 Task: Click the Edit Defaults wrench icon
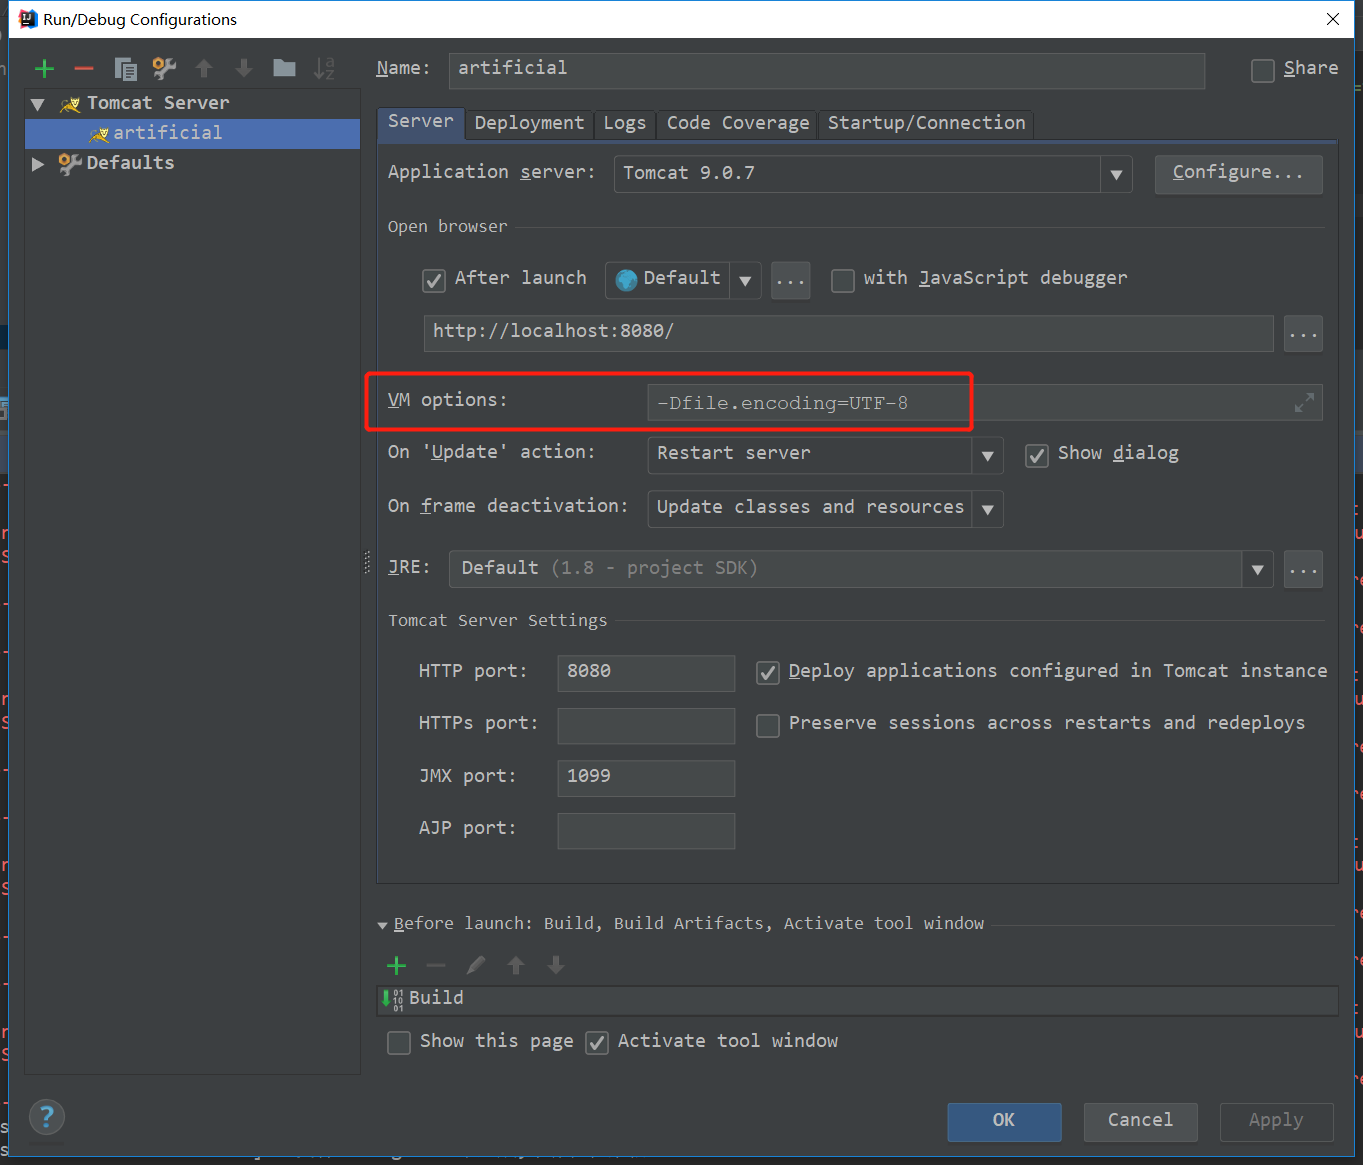pos(164,68)
